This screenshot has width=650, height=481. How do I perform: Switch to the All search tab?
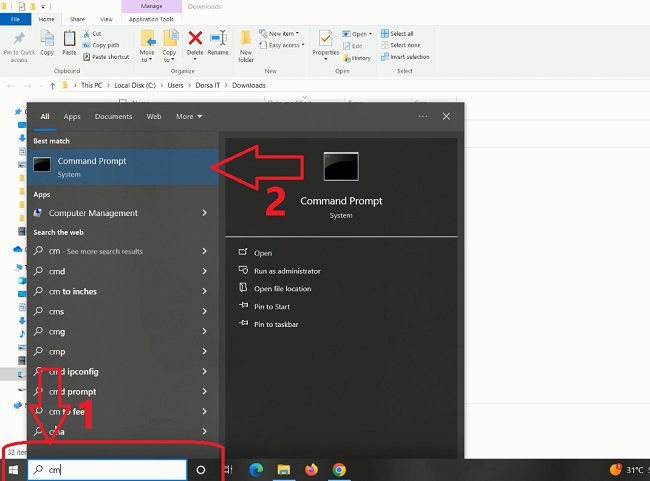(45, 117)
